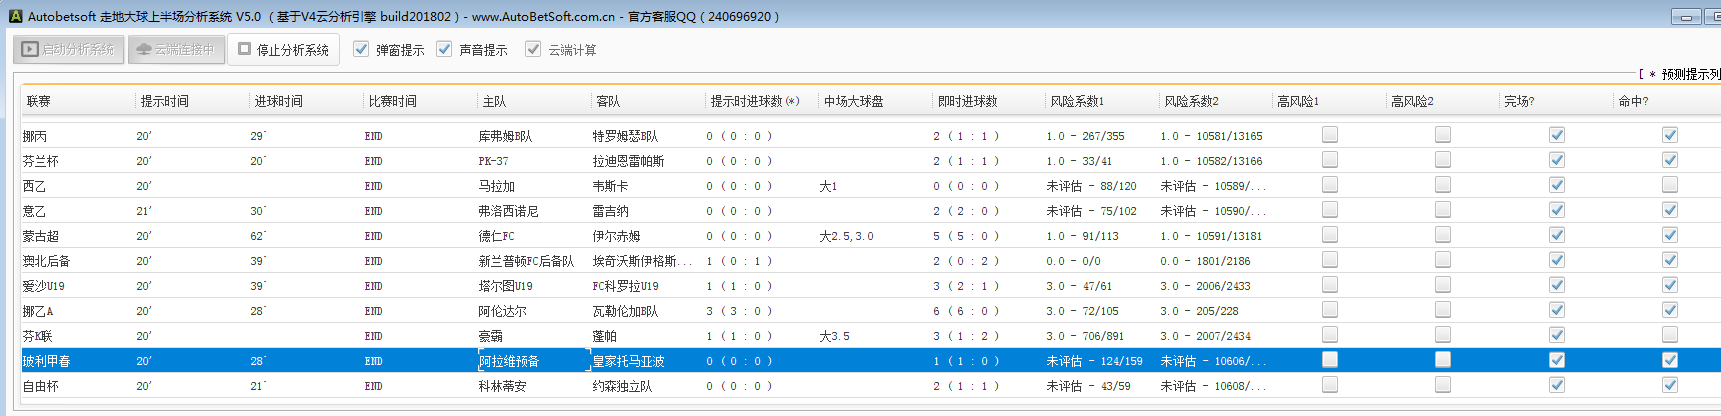Click the 提示时间 column header
This screenshot has height=416, width=1721.
(x=165, y=101)
